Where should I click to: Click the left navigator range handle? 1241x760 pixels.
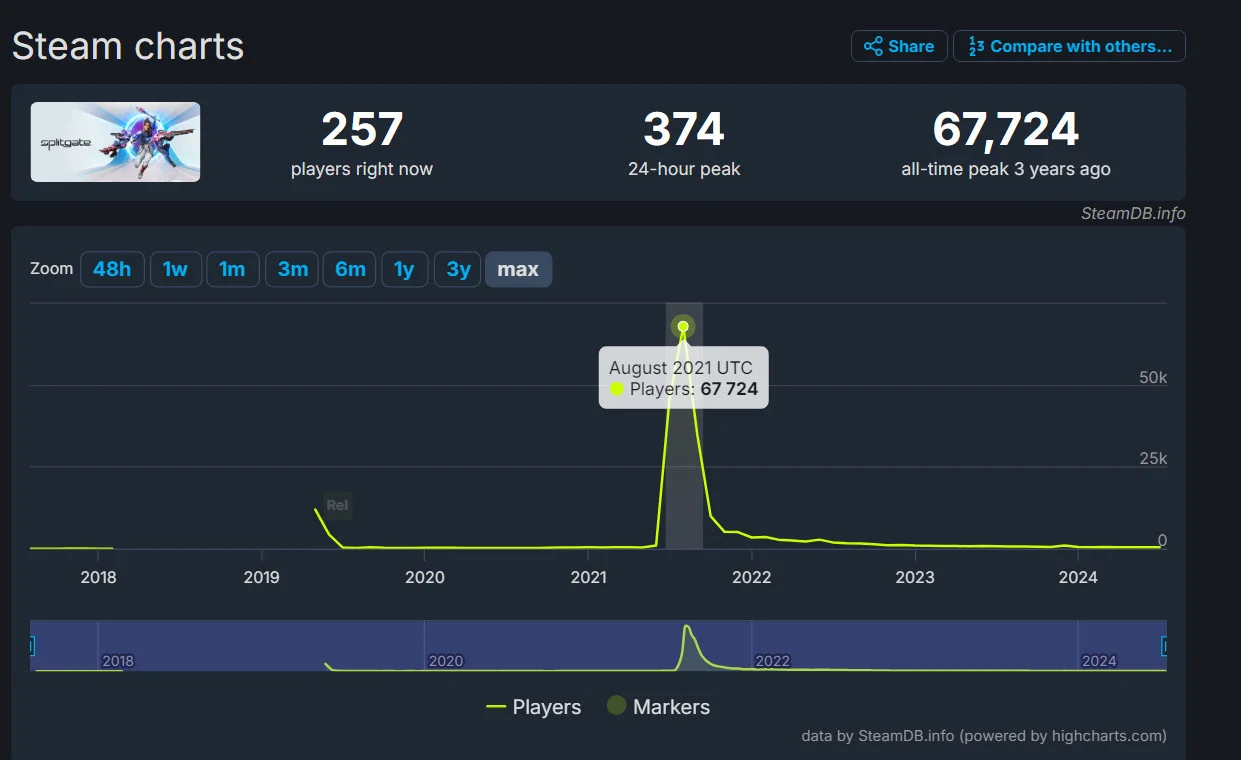point(31,646)
